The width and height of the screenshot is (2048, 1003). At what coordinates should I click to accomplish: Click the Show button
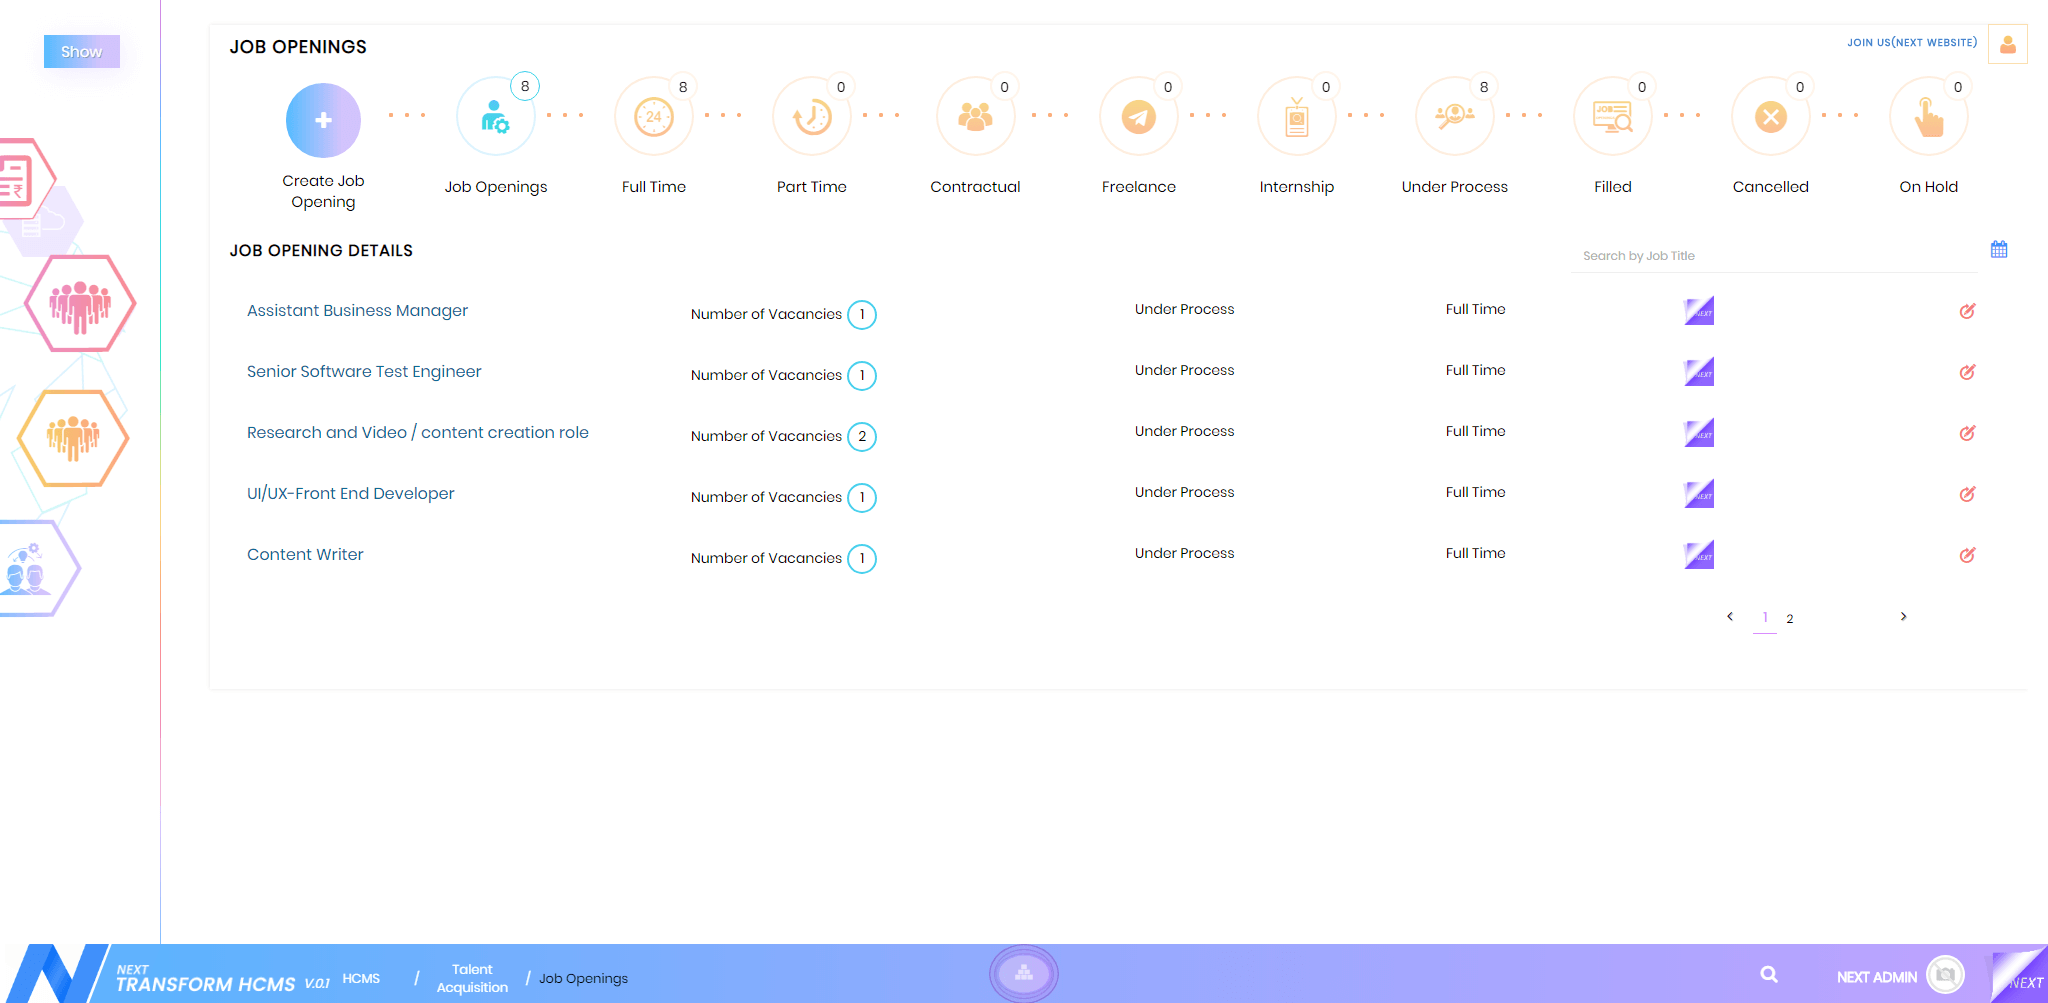[81, 52]
